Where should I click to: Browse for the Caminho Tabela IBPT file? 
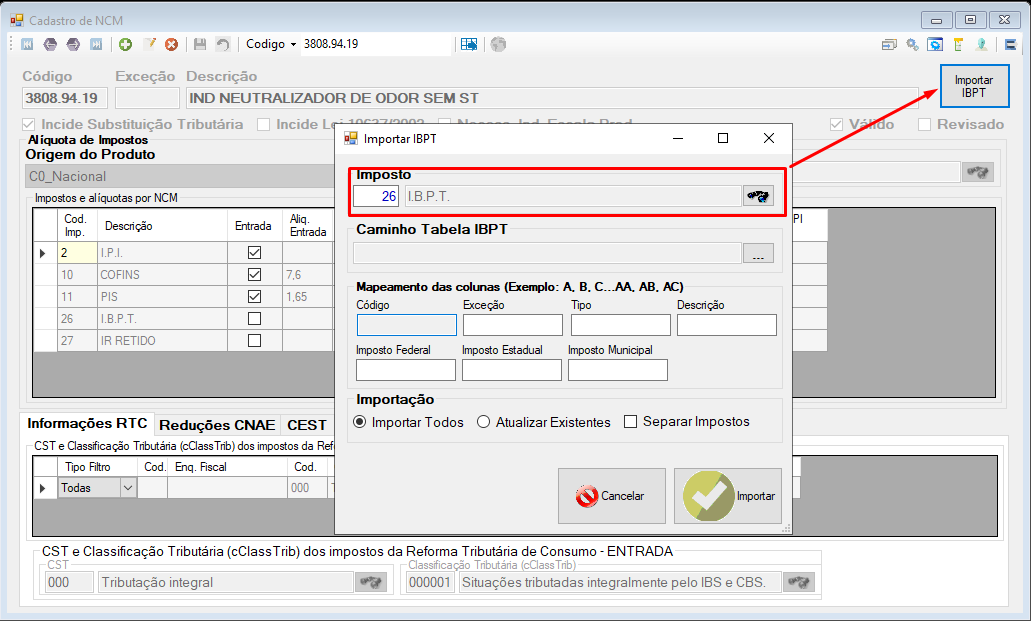758,253
